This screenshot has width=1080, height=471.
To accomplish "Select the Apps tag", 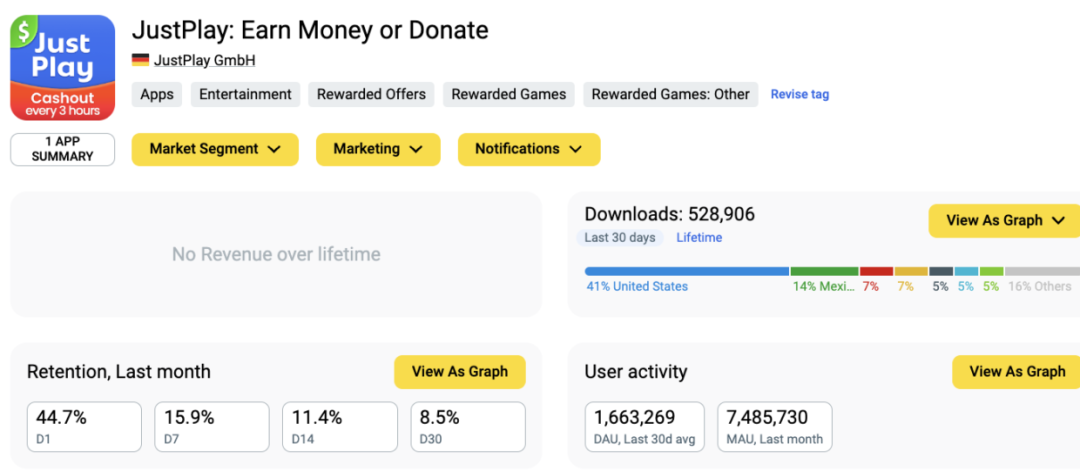I will (157, 94).
